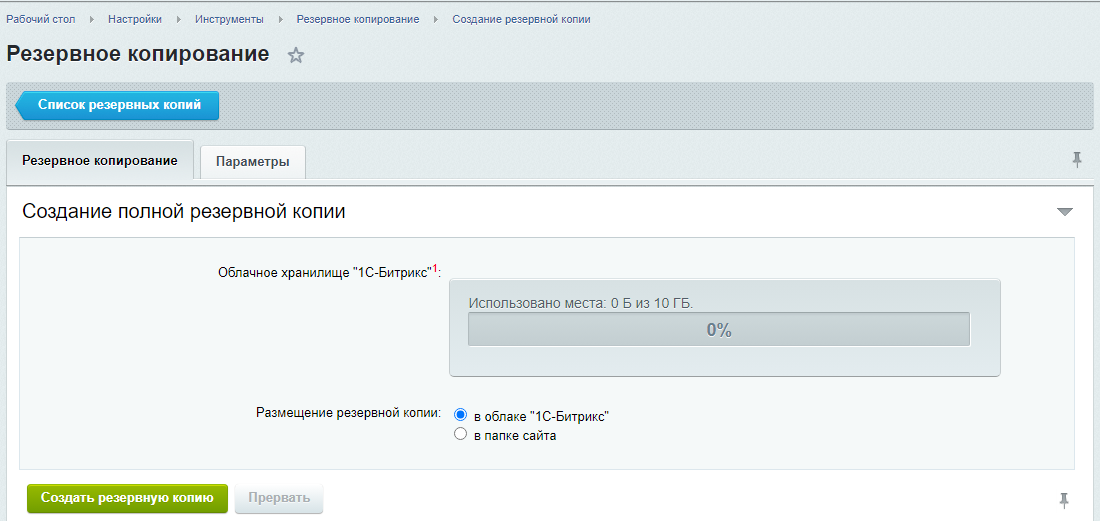This screenshot has width=1100, height=521.
Task: Click footnote 1 next to Облачное хранилище
Action: (434, 268)
